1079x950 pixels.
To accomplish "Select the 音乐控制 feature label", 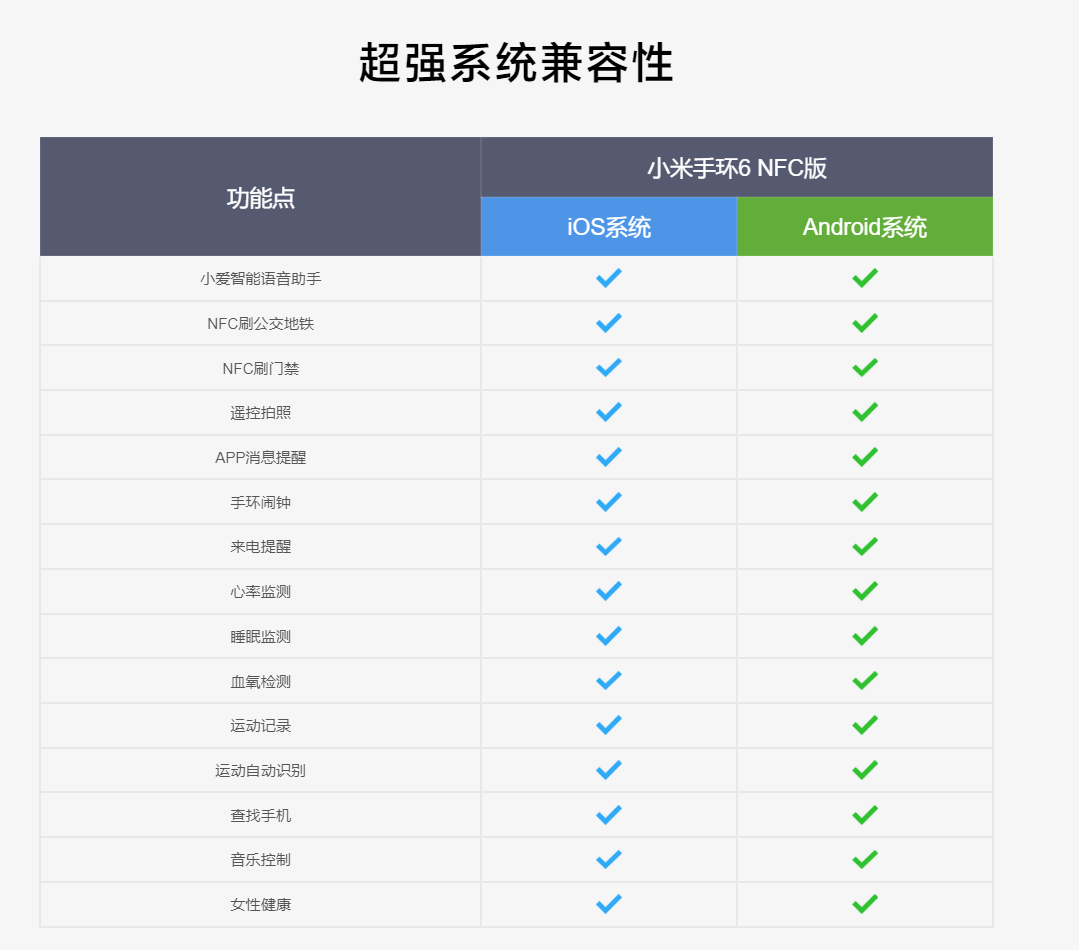I will tap(260, 860).
